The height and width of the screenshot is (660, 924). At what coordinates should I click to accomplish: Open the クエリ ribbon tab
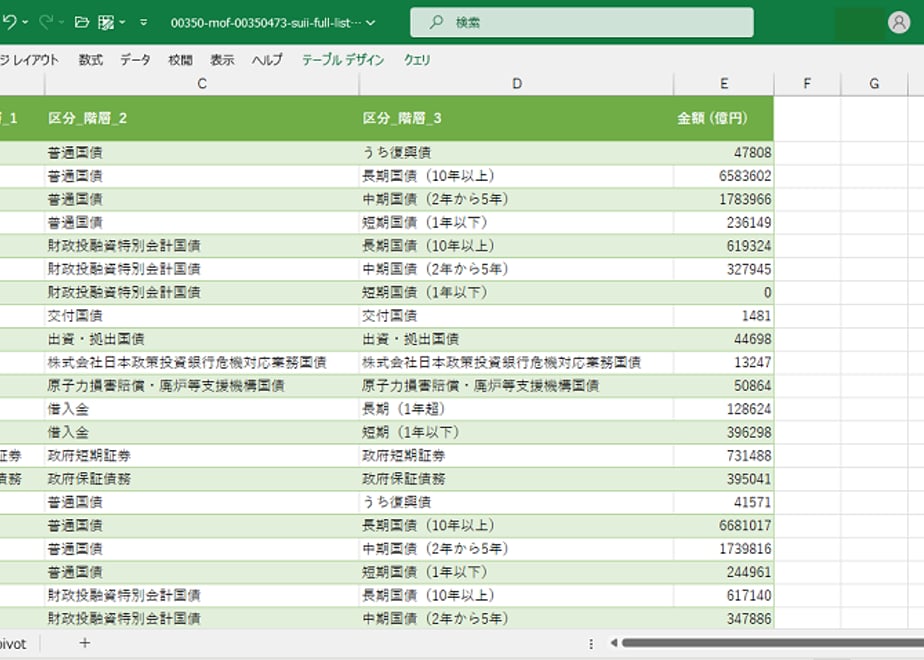(417, 60)
